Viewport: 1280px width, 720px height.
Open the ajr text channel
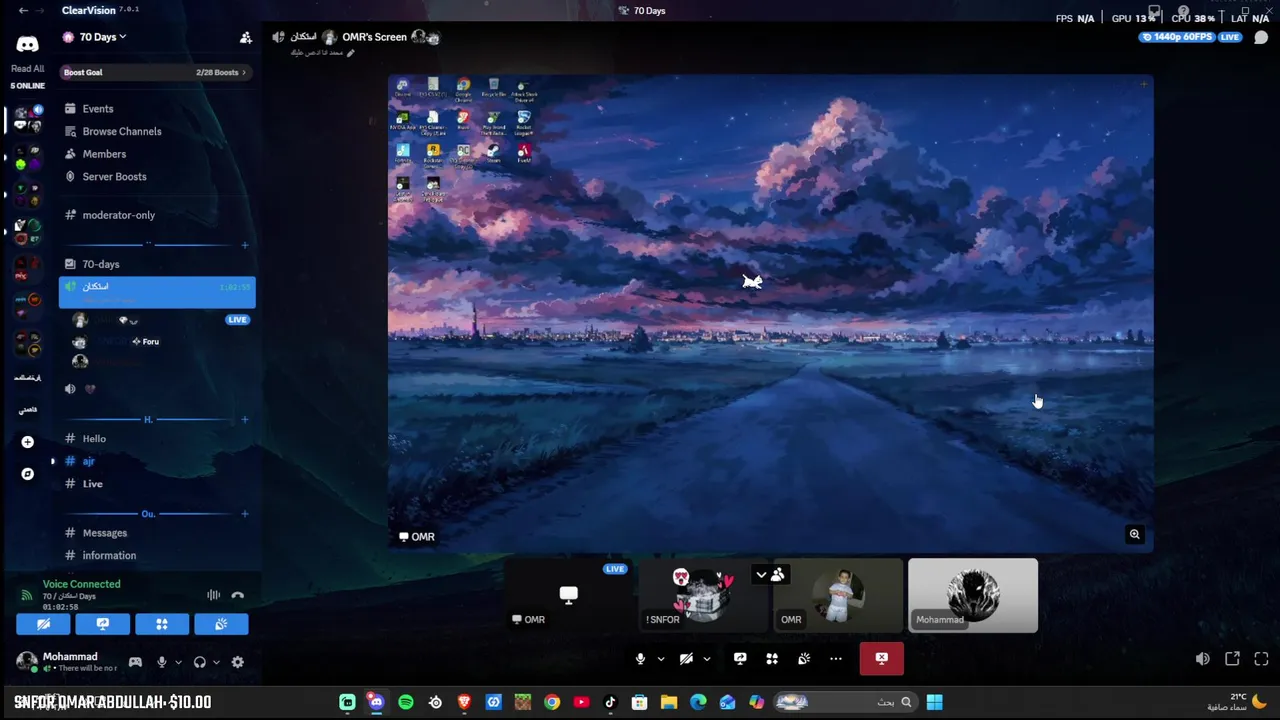(88, 461)
